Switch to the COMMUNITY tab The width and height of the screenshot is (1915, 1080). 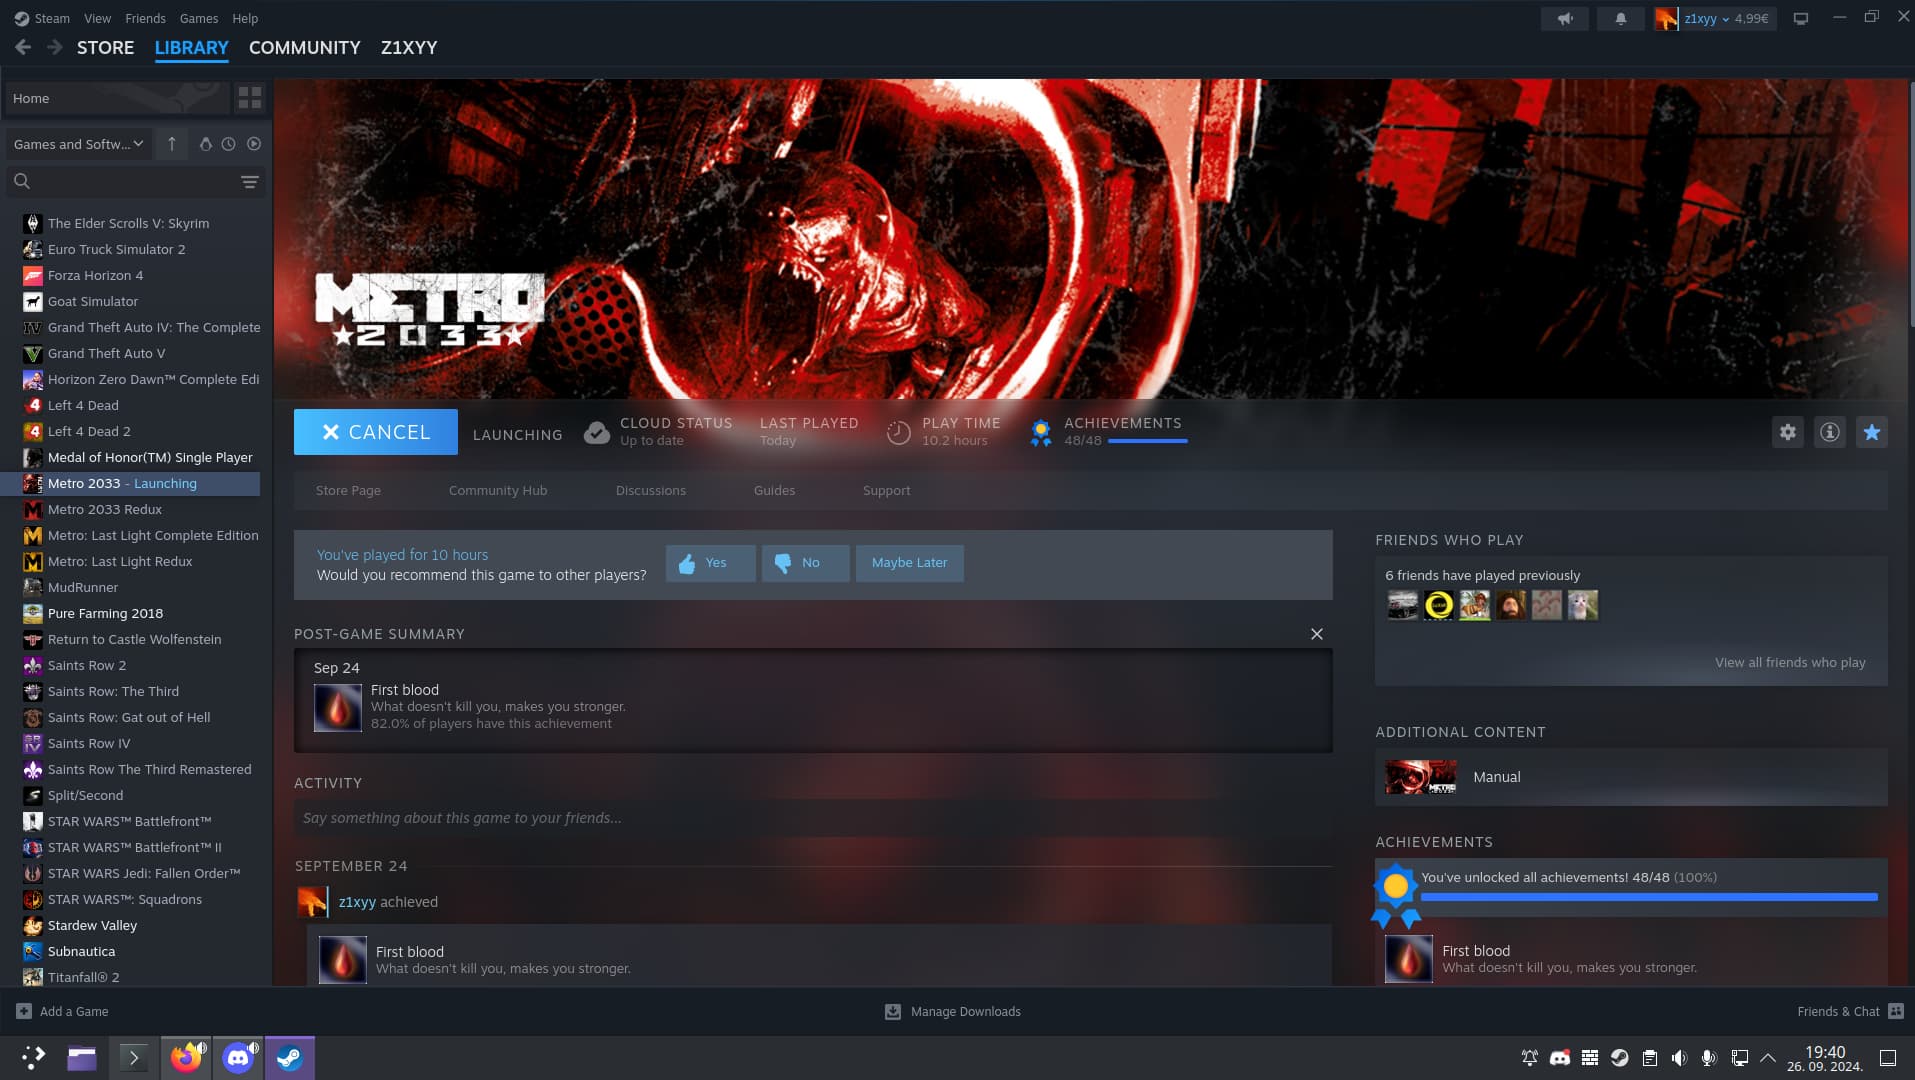(x=304, y=47)
